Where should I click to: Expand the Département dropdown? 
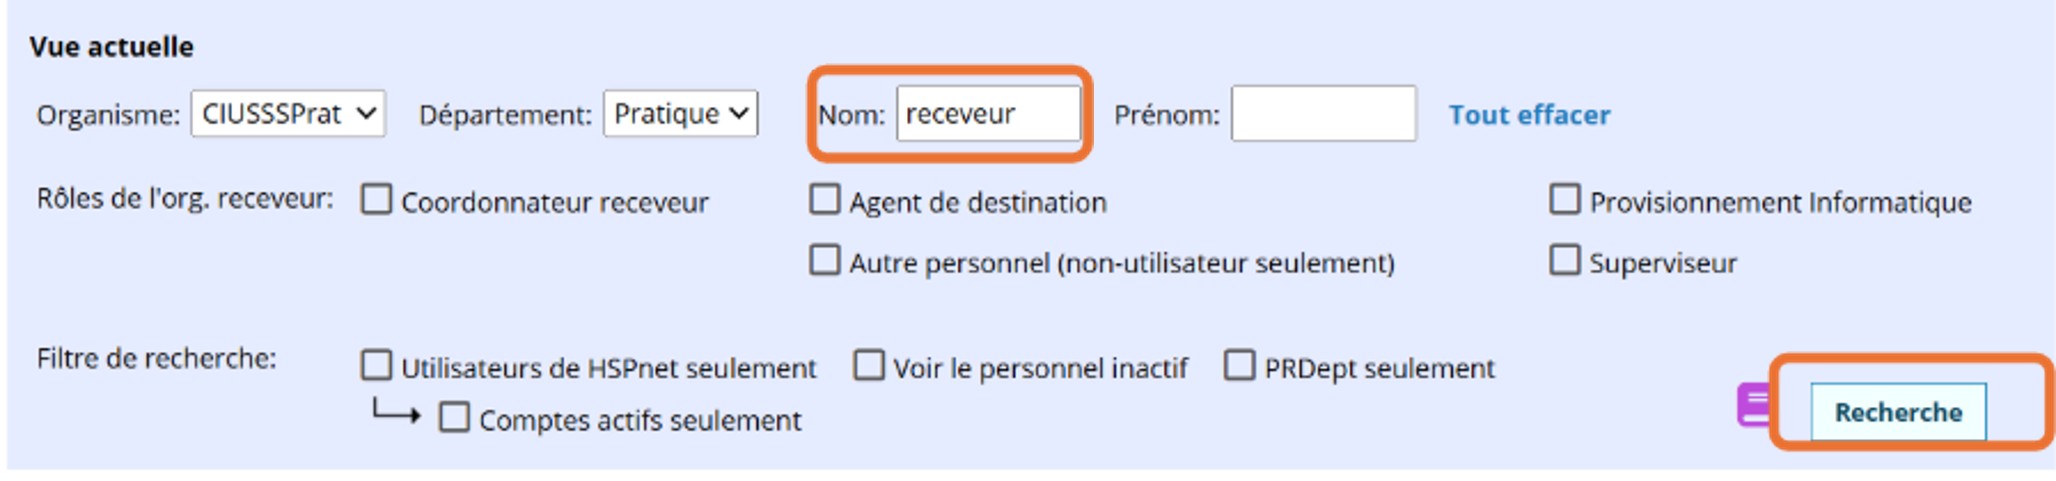(x=680, y=114)
